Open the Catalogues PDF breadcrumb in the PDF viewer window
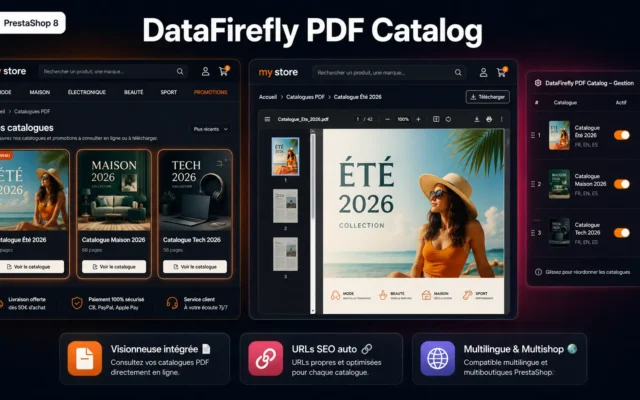 (x=305, y=97)
